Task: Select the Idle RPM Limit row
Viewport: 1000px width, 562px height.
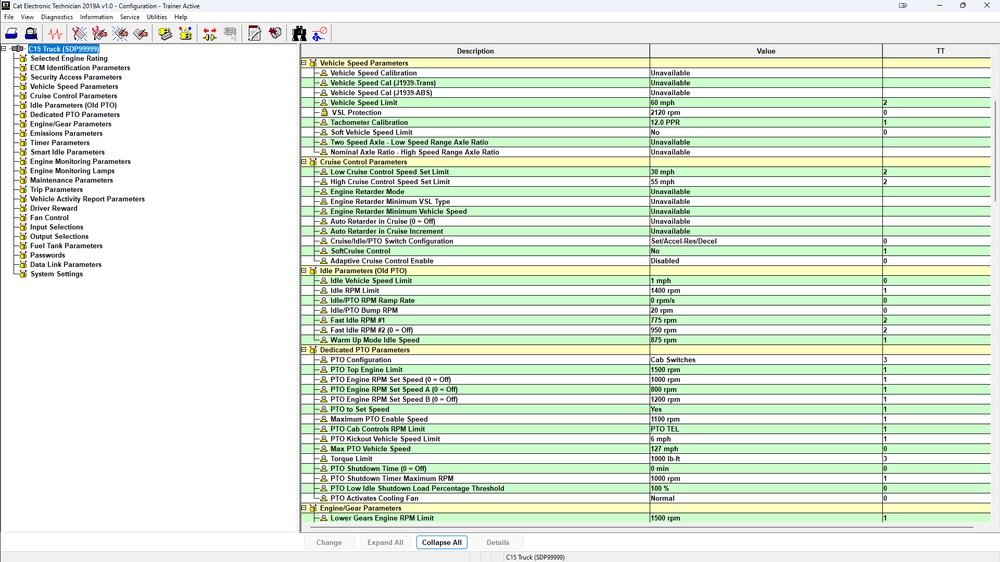Action: [x=645, y=290]
